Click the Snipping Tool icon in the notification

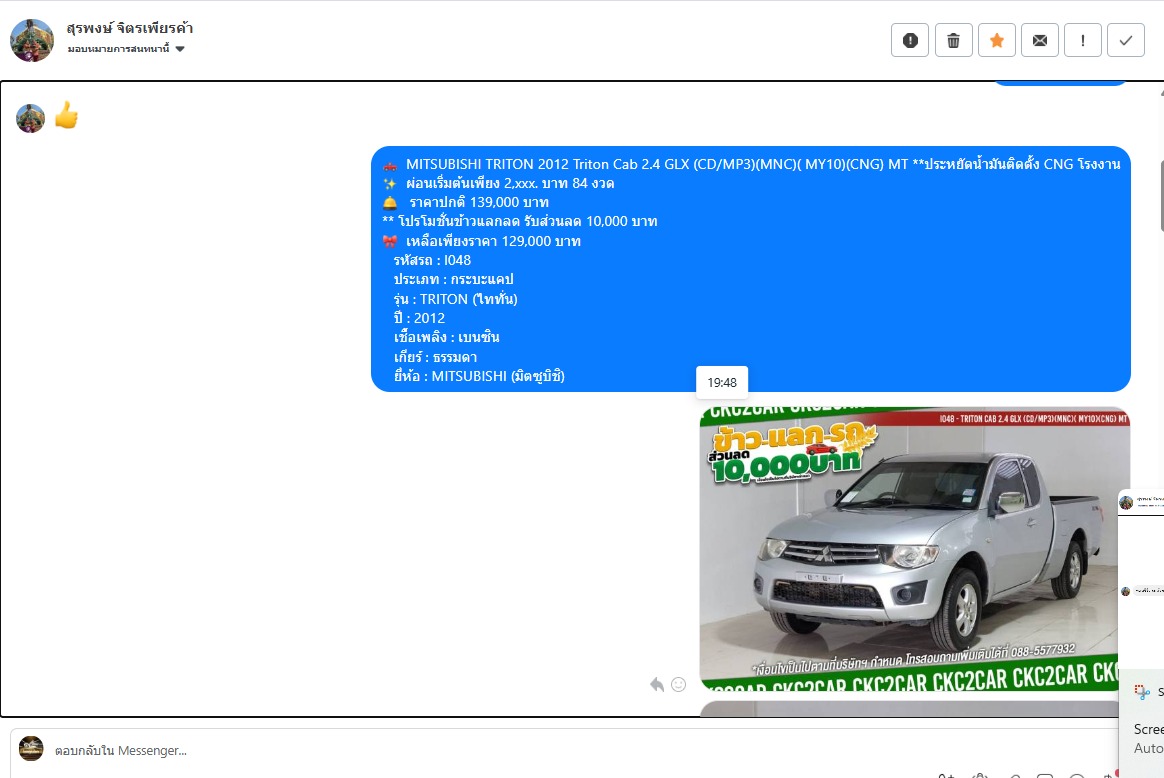[x=1142, y=692]
